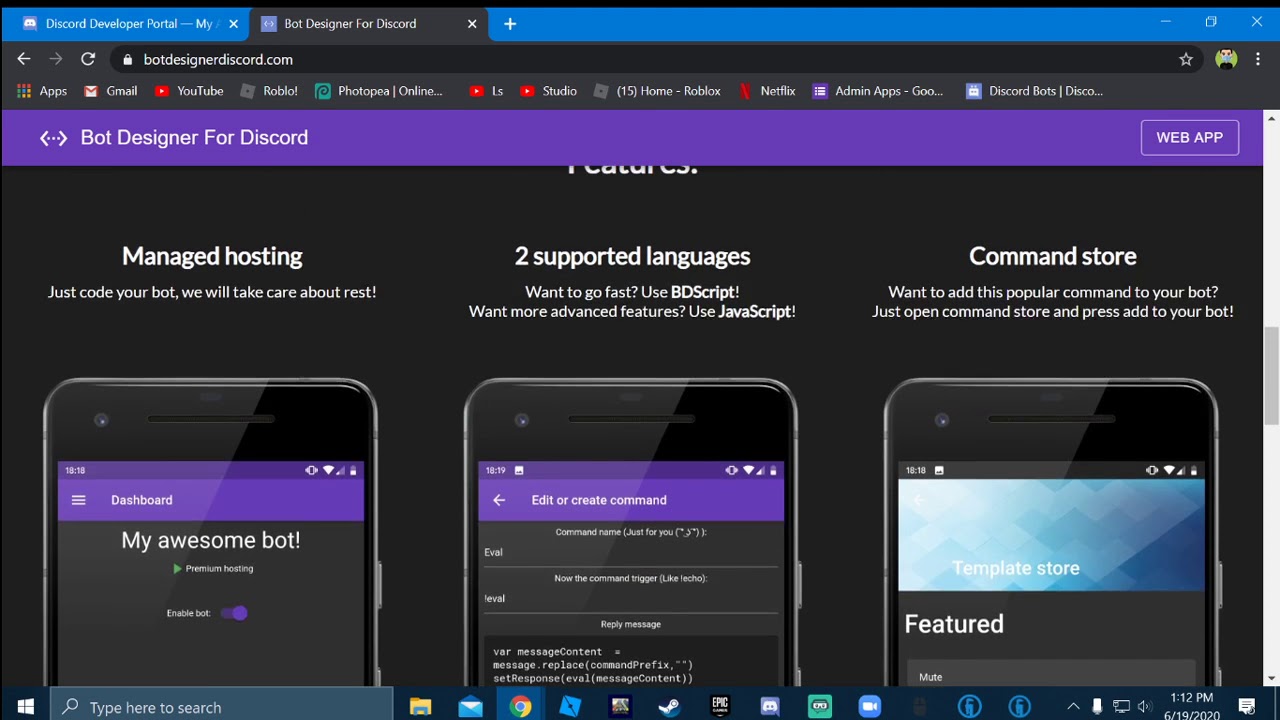Go back to previous page
The width and height of the screenshot is (1280, 720).
pos(24,60)
